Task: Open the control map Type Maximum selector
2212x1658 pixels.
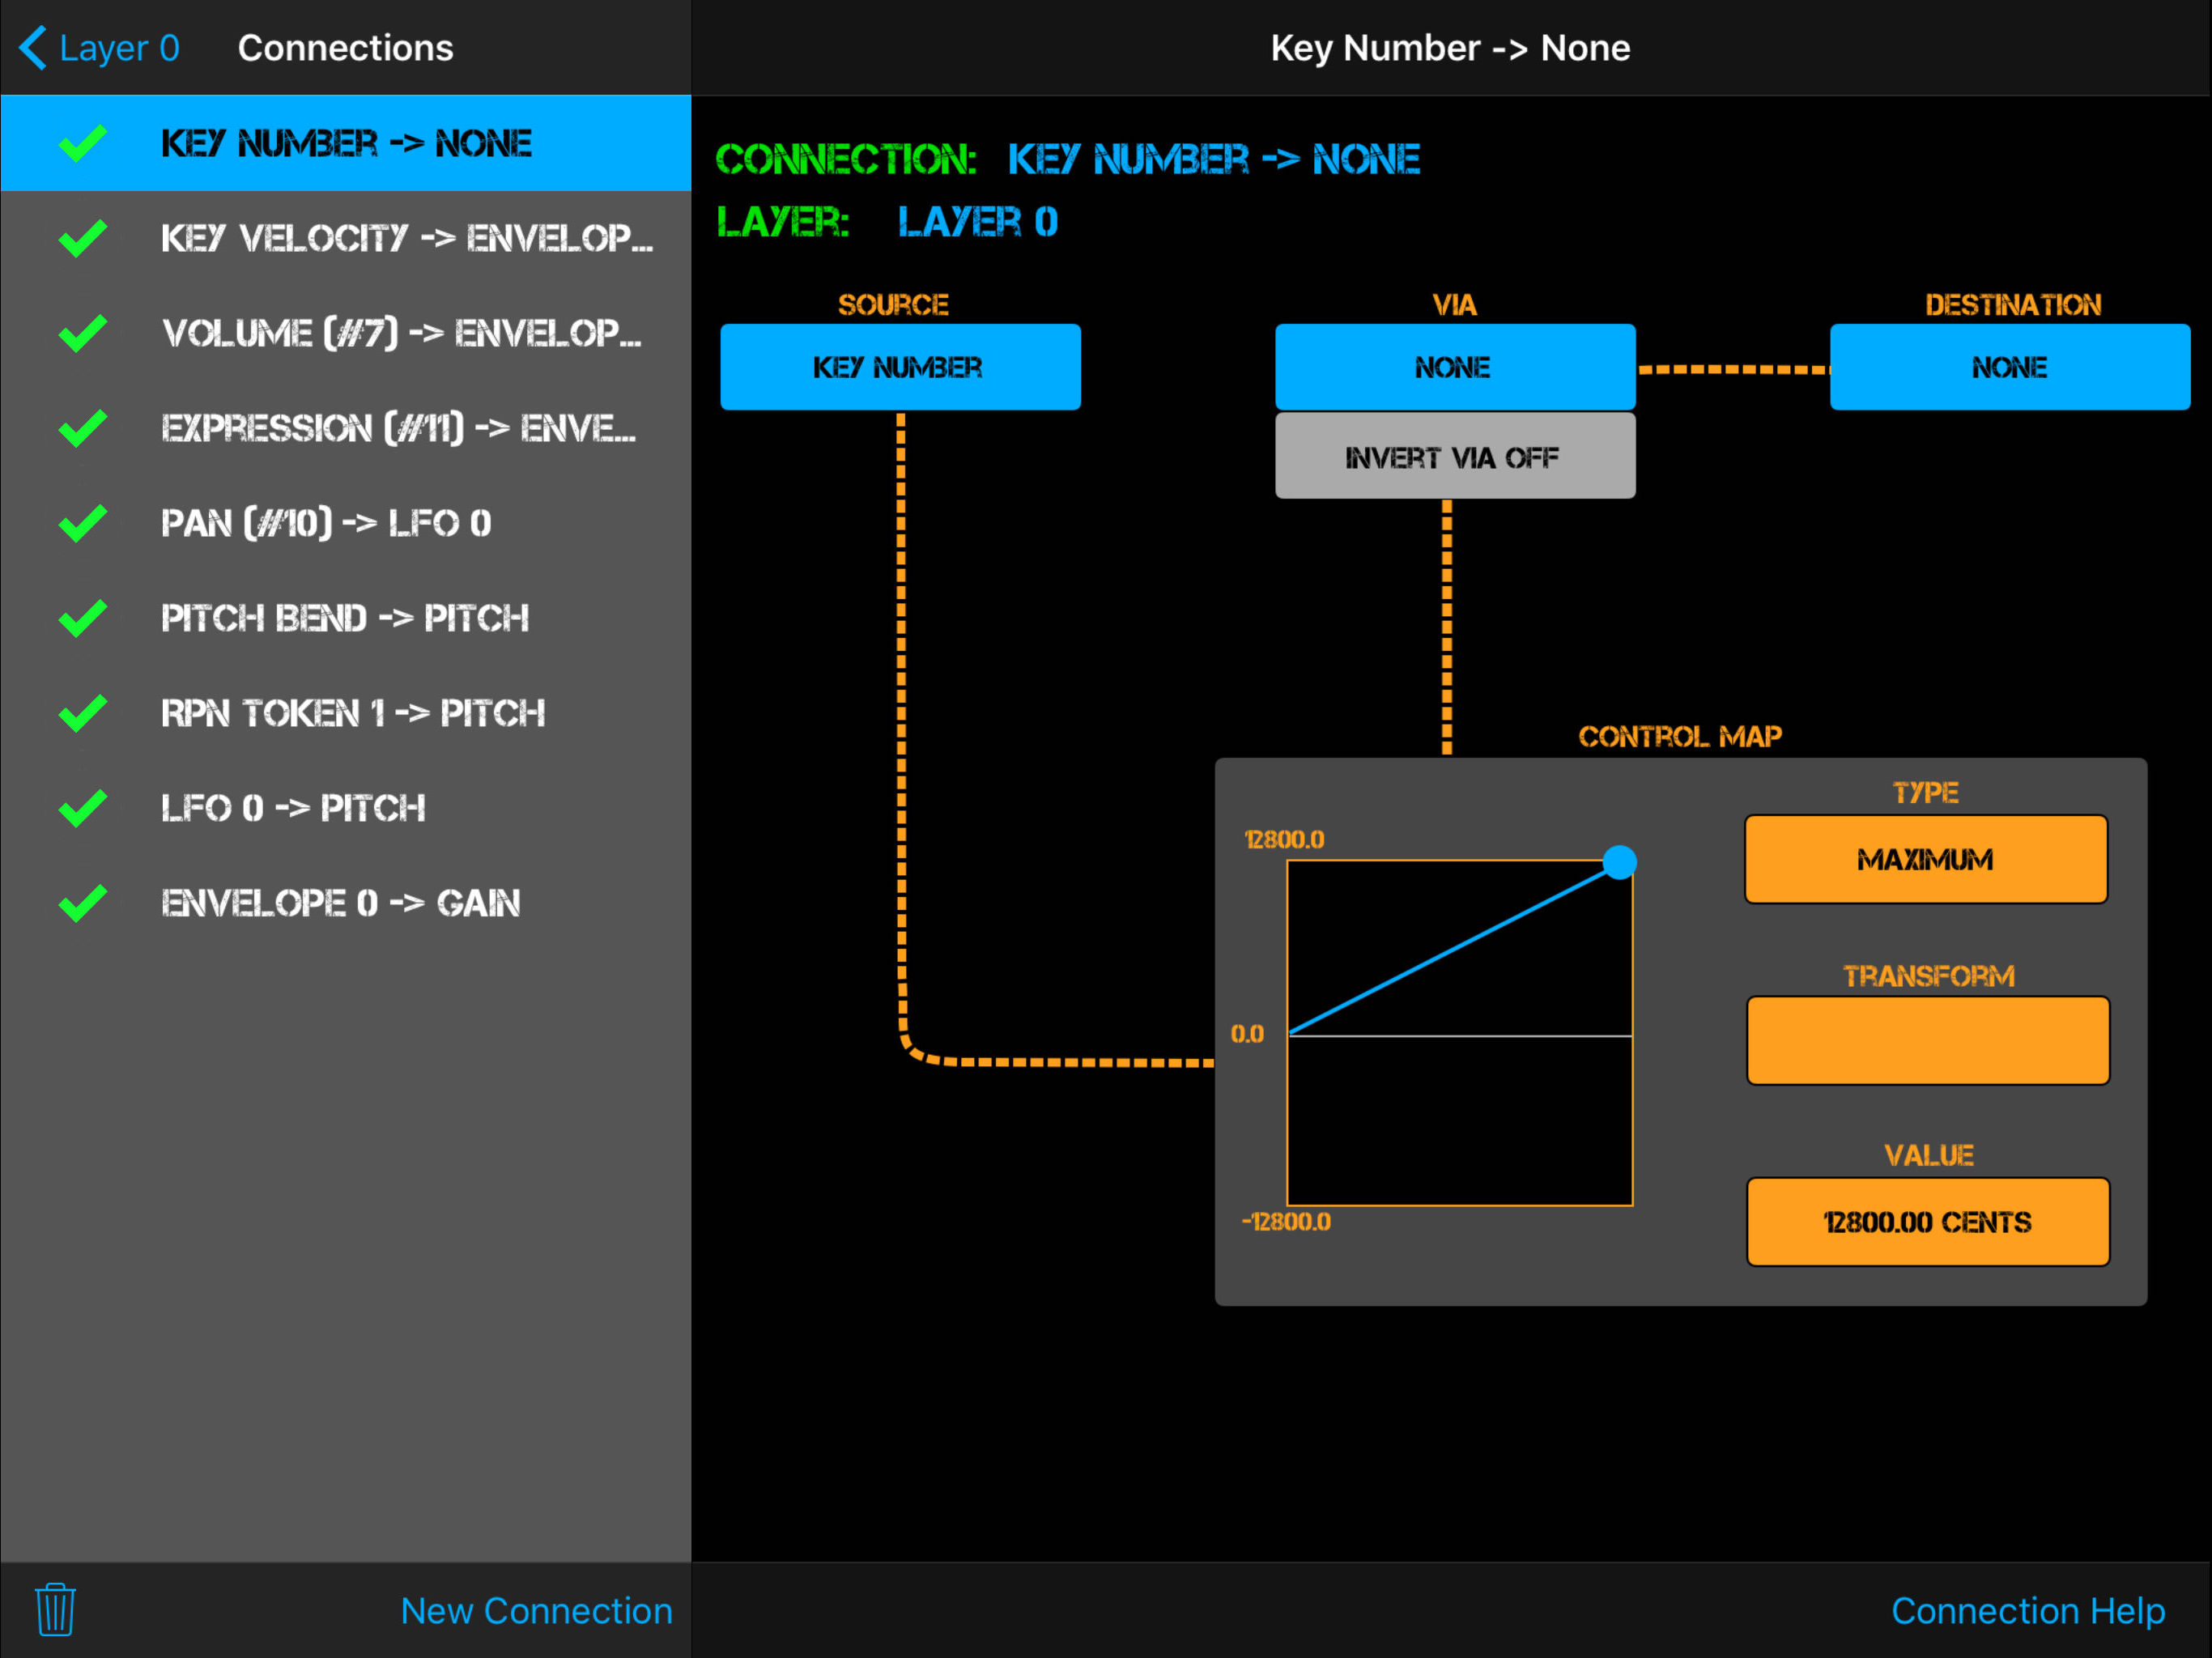Action: click(x=1925, y=859)
